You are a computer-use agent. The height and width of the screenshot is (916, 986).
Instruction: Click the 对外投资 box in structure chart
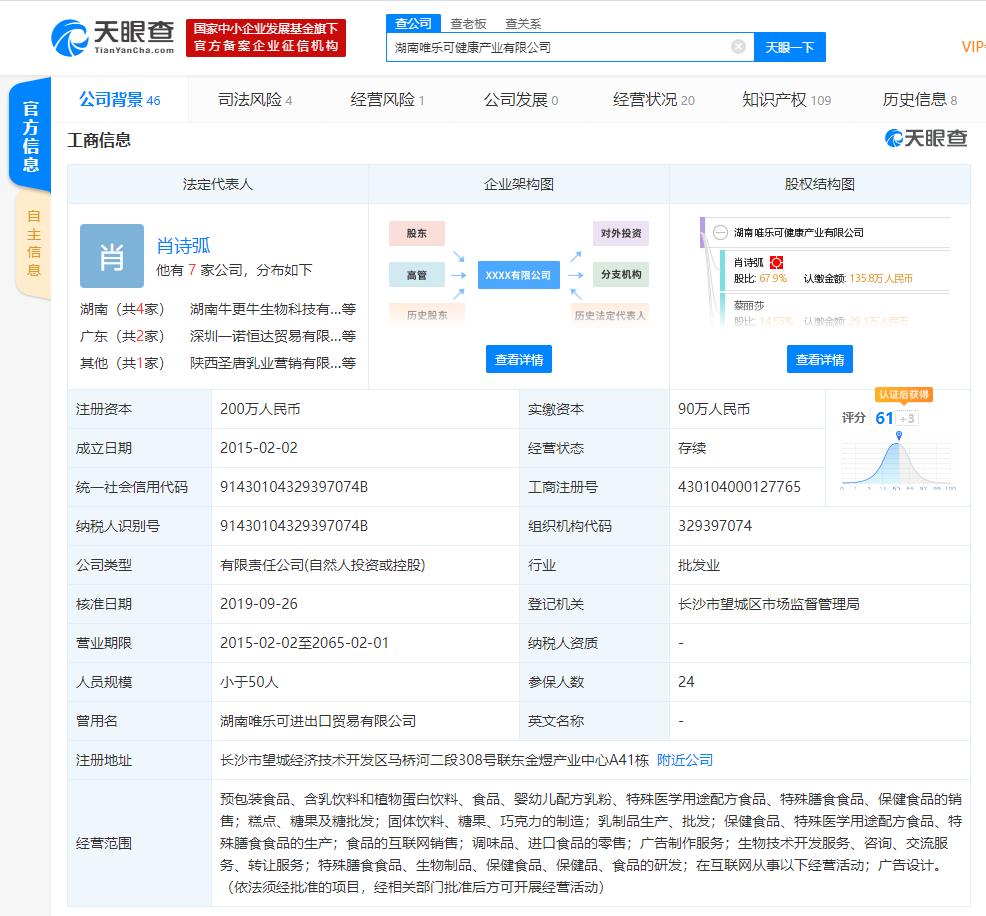(x=621, y=233)
